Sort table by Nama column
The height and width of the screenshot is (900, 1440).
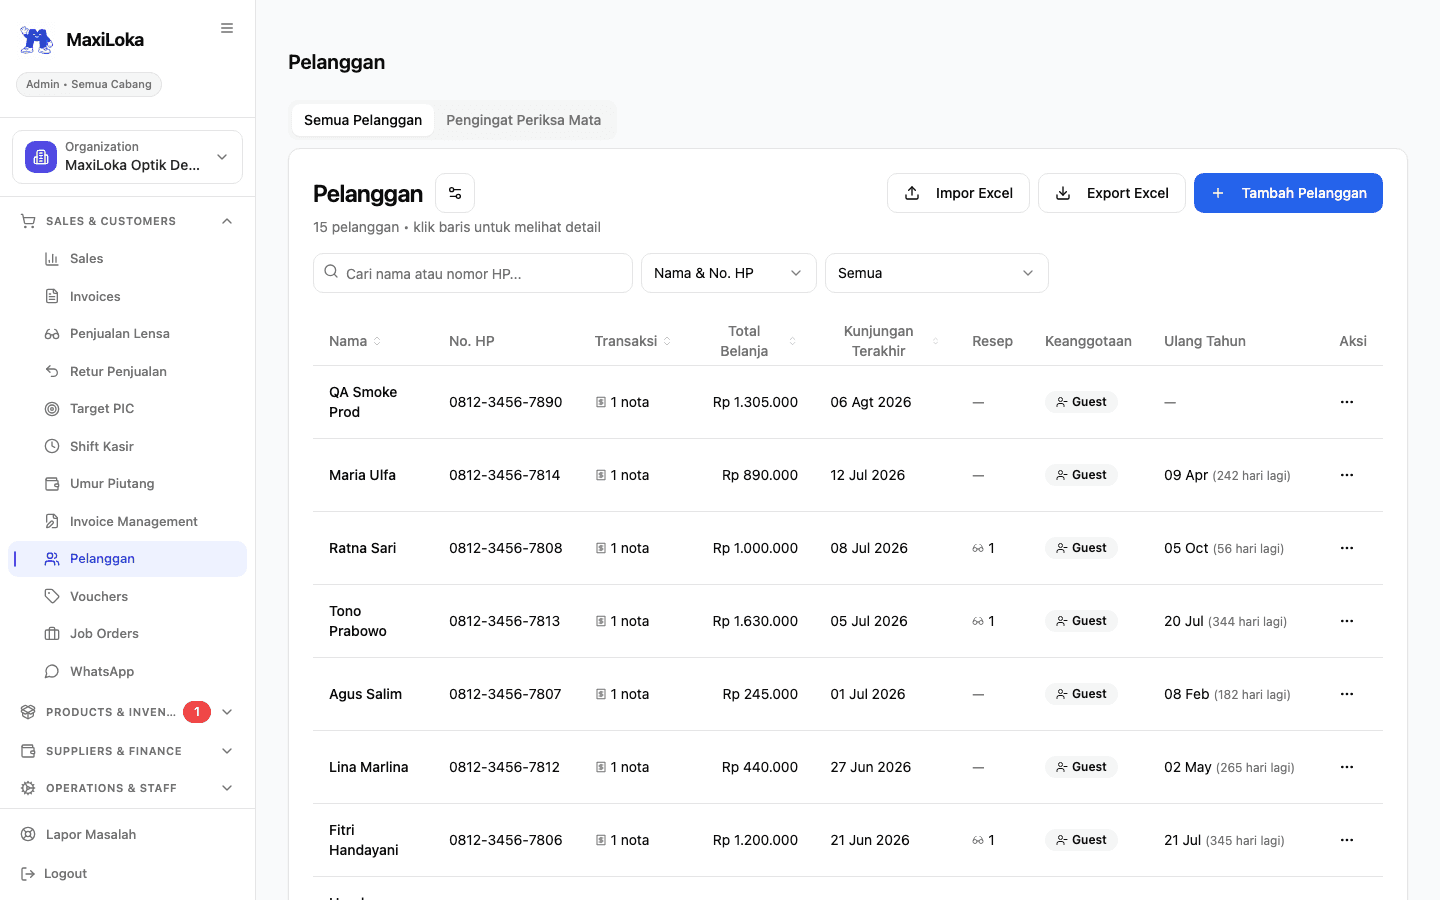[355, 341]
